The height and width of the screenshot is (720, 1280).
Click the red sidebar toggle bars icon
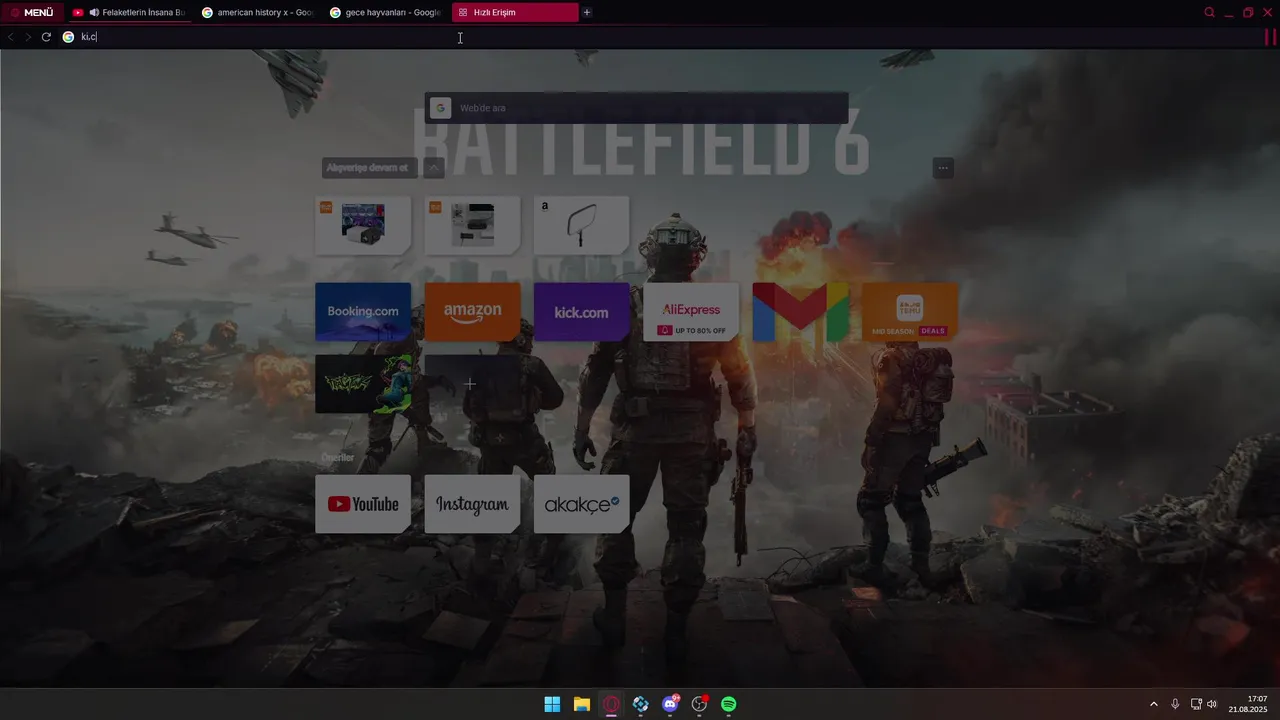pyautogui.click(x=1271, y=37)
